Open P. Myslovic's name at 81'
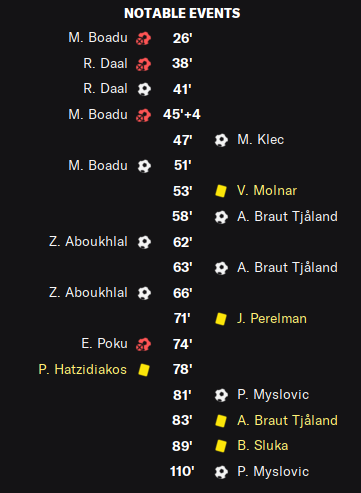This screenshot has height=493, width=361. click(273, 395)
